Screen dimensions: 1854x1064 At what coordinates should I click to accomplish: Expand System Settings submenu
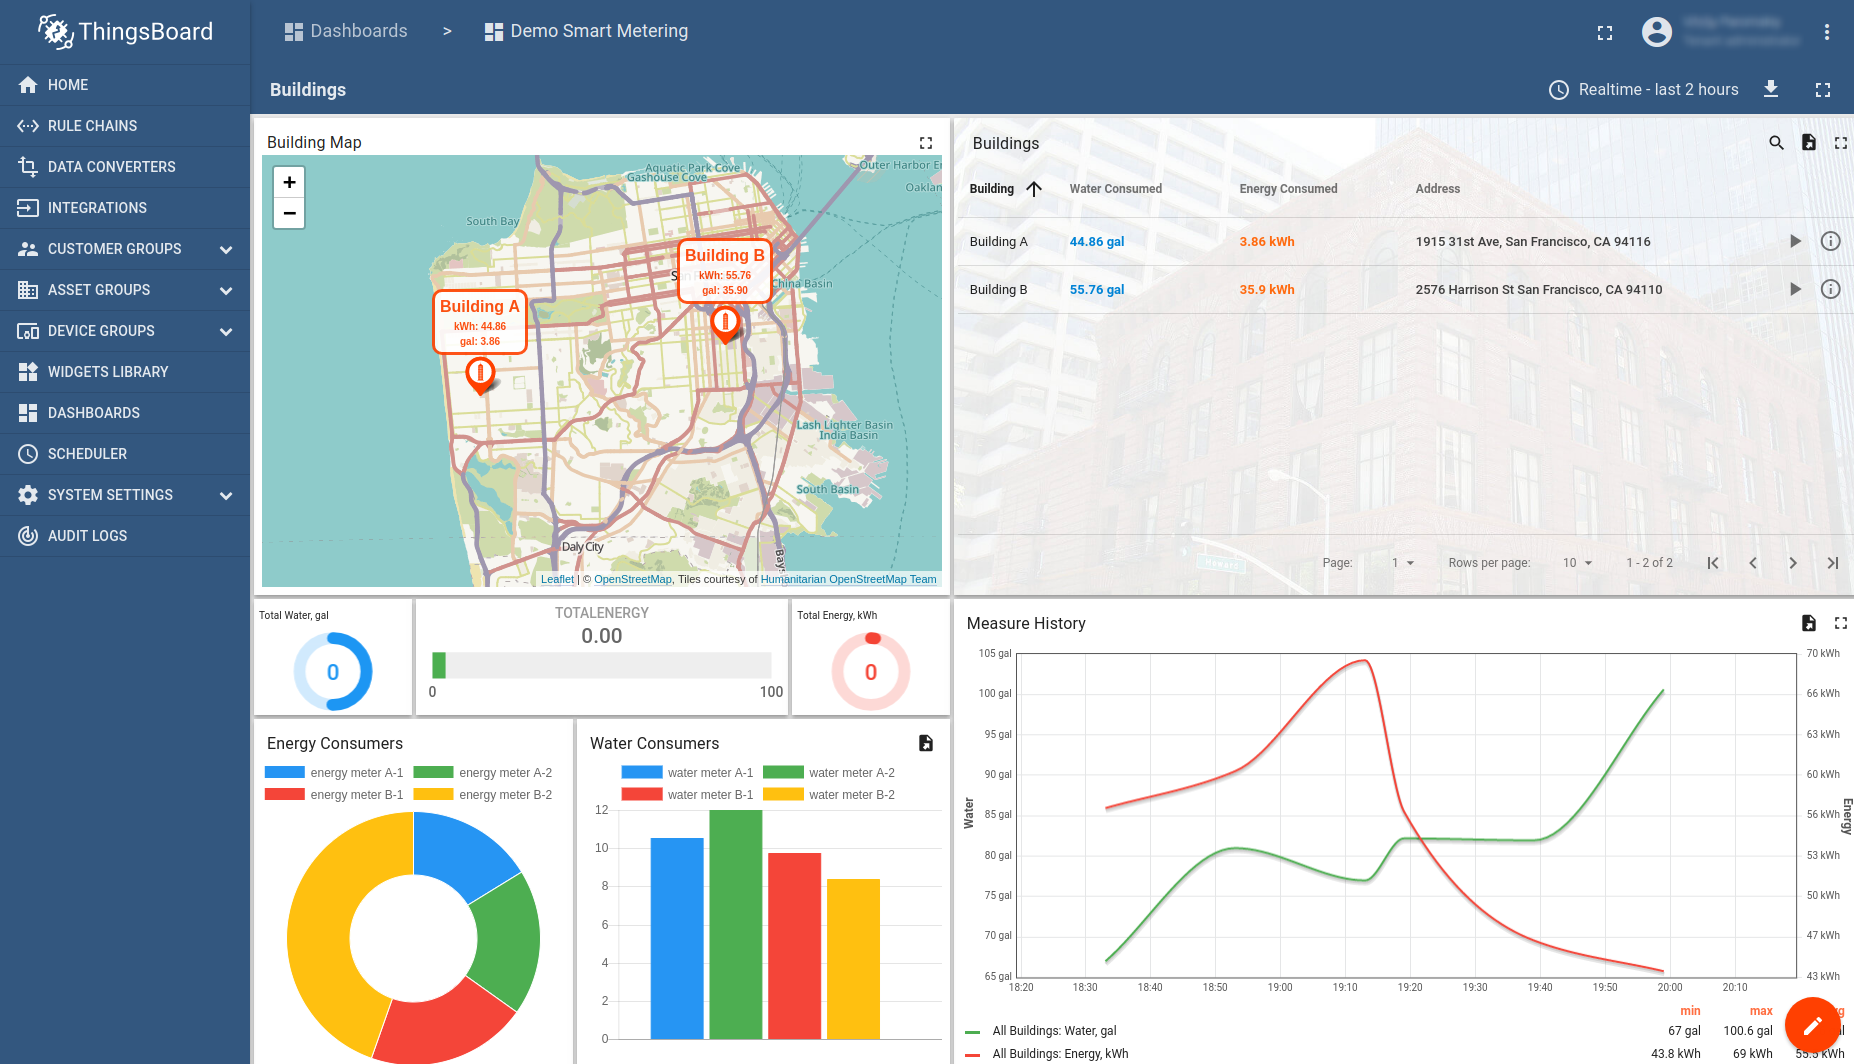pyautogui.click(x=226, y=495)
